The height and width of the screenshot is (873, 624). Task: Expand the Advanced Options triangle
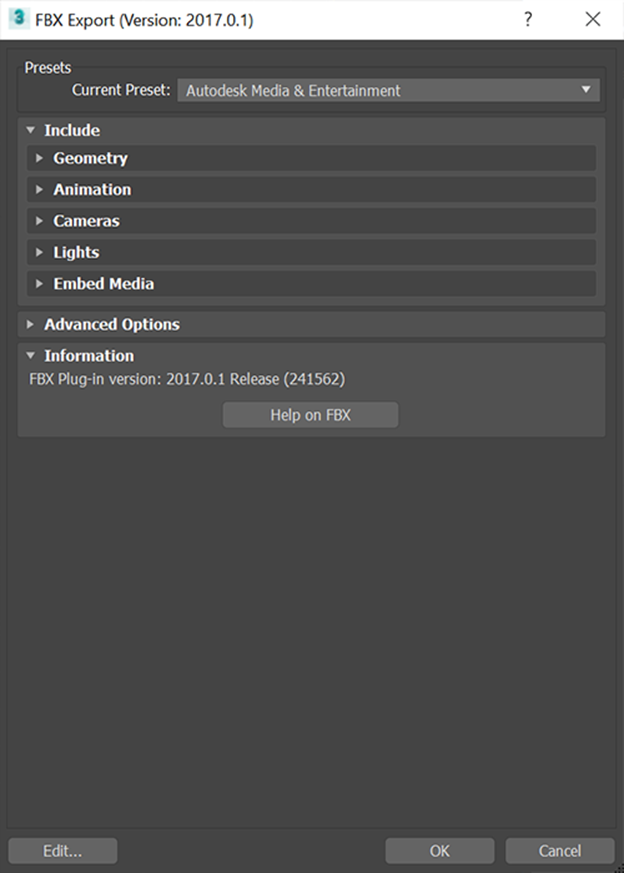point(30,324)
